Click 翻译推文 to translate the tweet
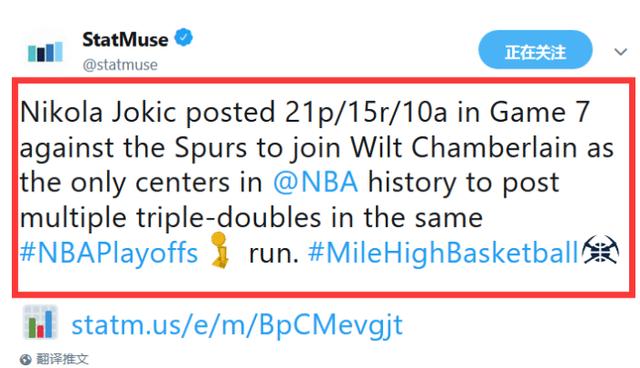Image resolution: width=640 pixels, height=368 pixels. click(x=62, y=359)
